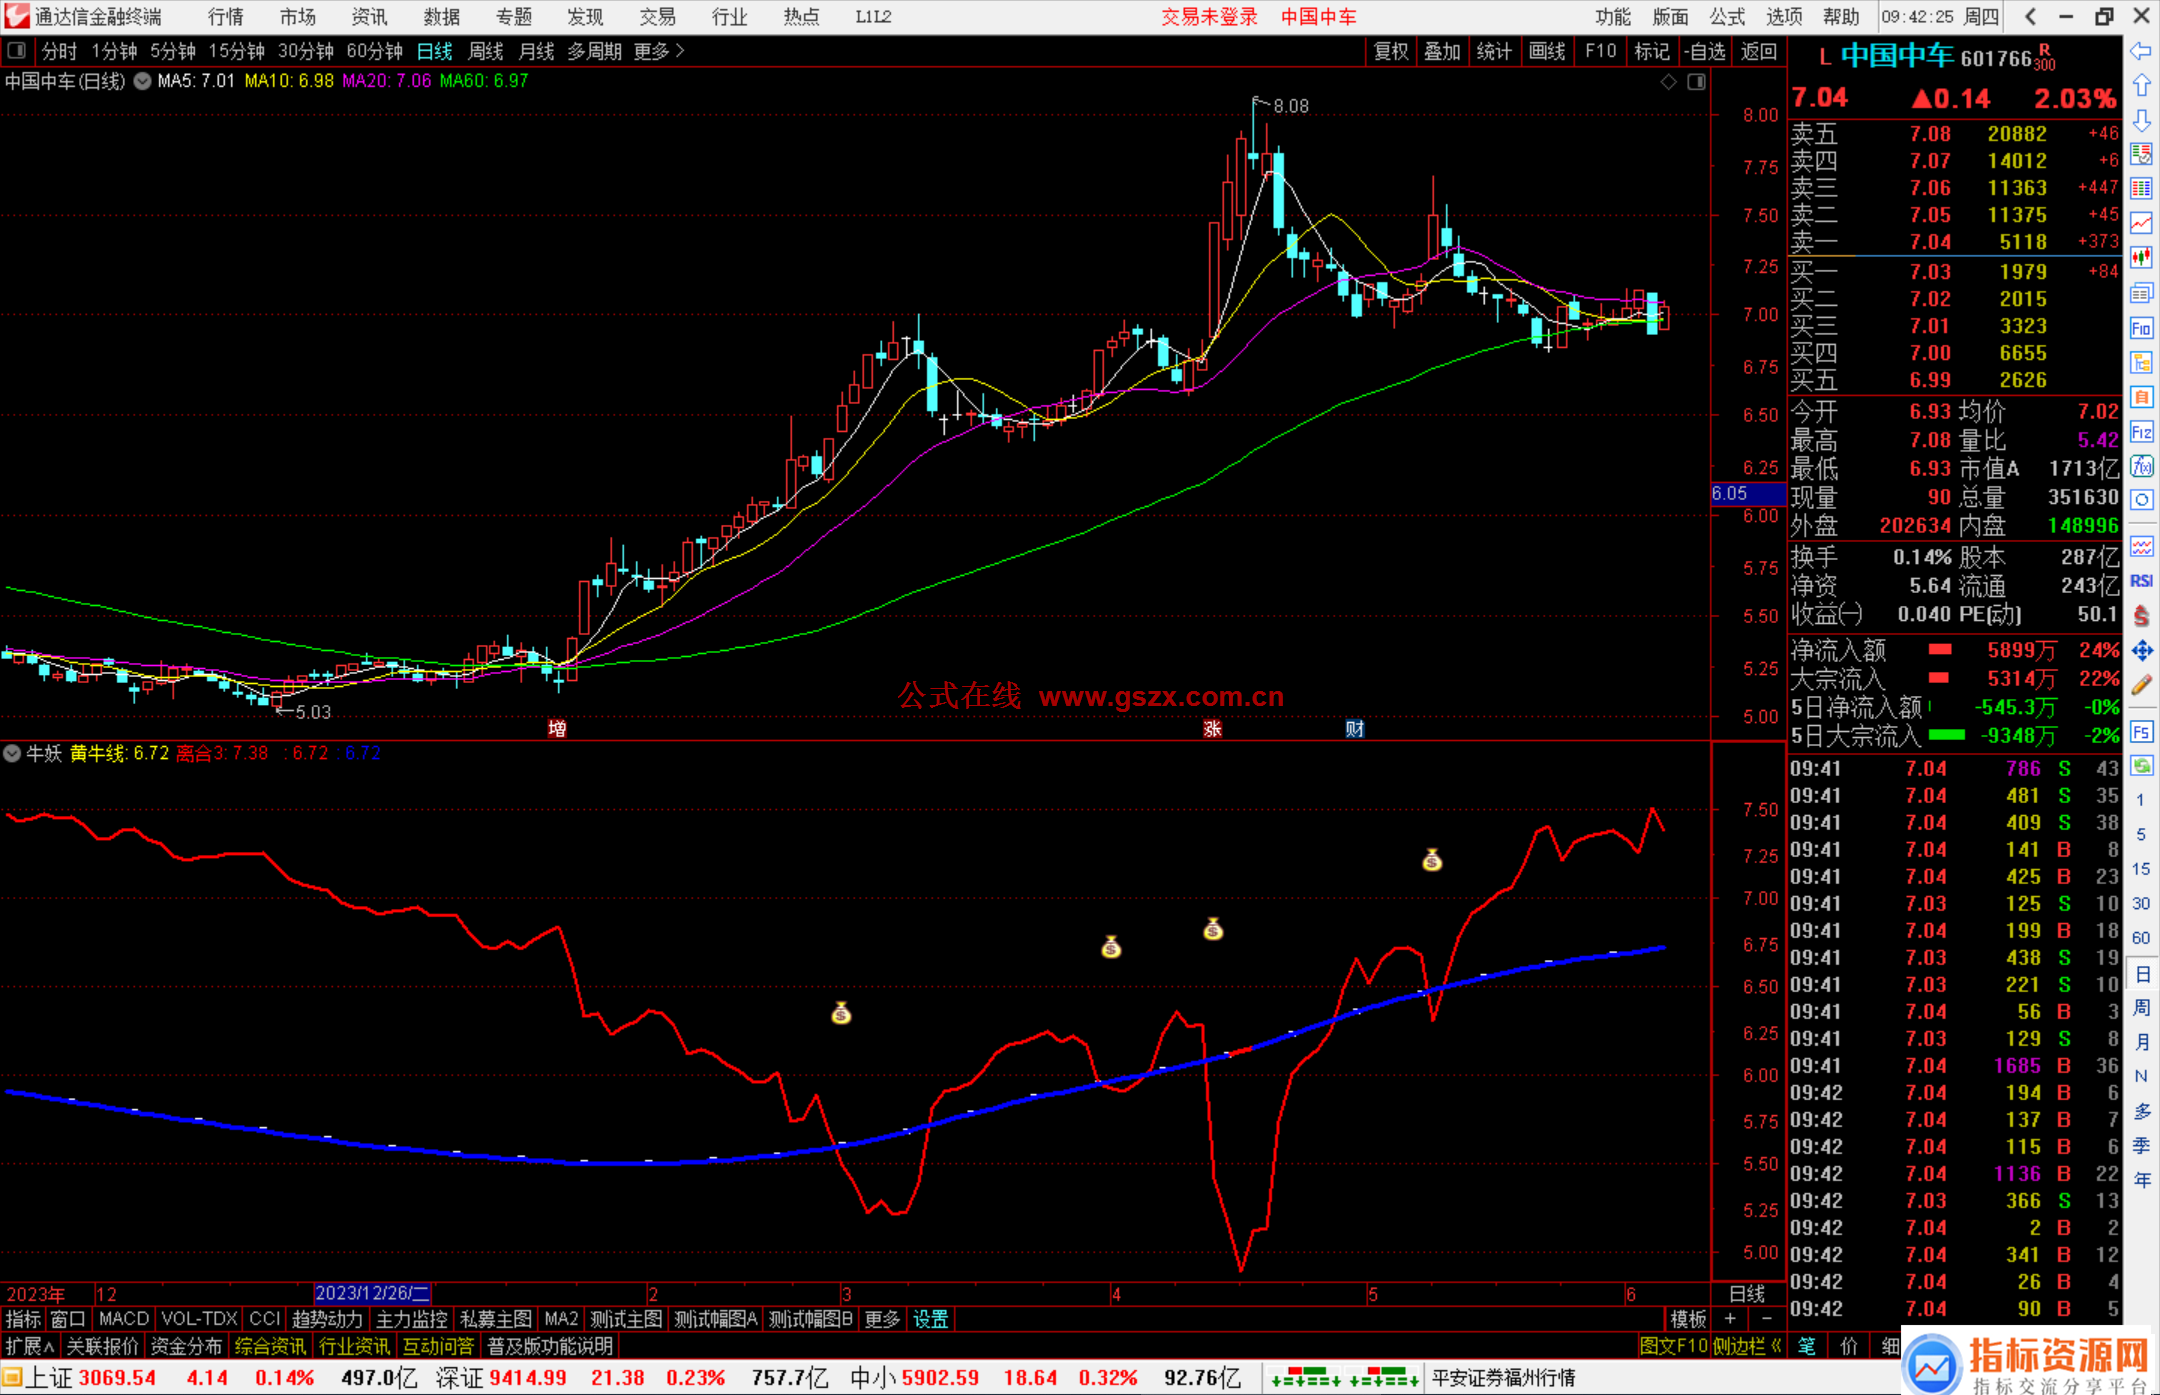
Task: Switch to the 分时 chart tab
Action: [x=59, y=51]
